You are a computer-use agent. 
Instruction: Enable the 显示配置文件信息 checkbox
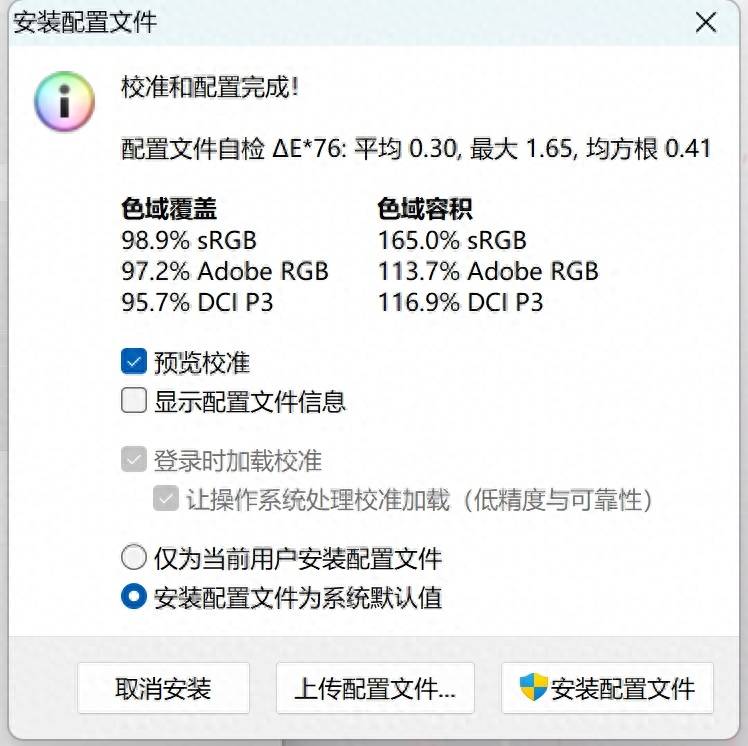[134, 402]
